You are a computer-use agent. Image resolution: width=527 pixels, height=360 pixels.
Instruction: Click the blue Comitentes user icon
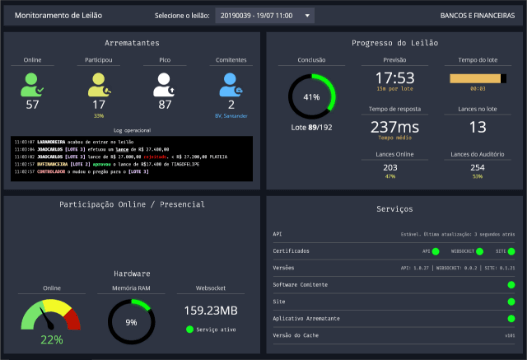(231, 85)
